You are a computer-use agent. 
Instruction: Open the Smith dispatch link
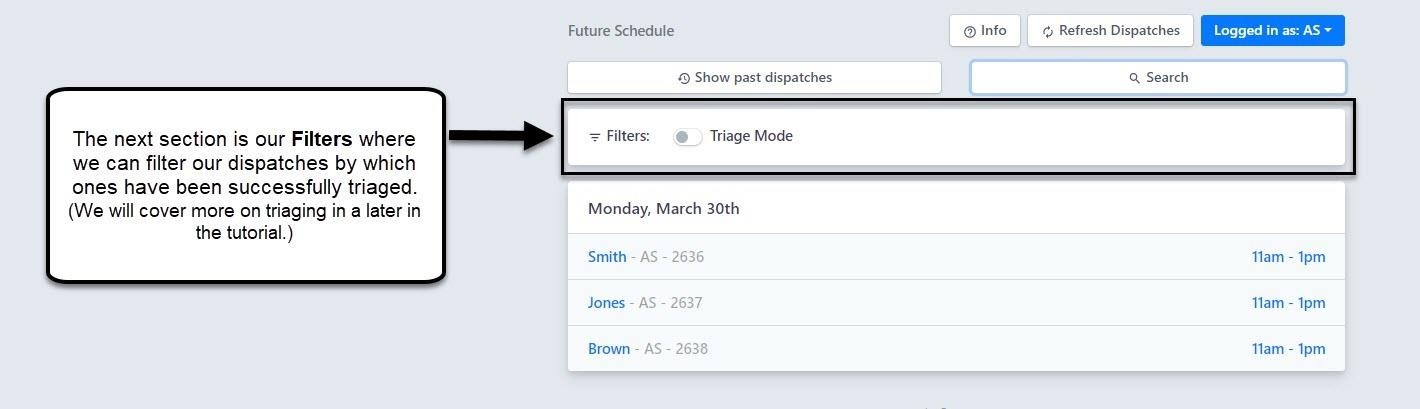pos(607,257)
